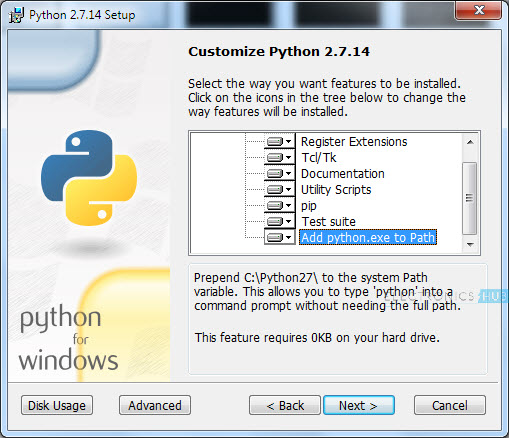Cancel the Python setup
Viewport: 509px width, 438px height.
450,405
